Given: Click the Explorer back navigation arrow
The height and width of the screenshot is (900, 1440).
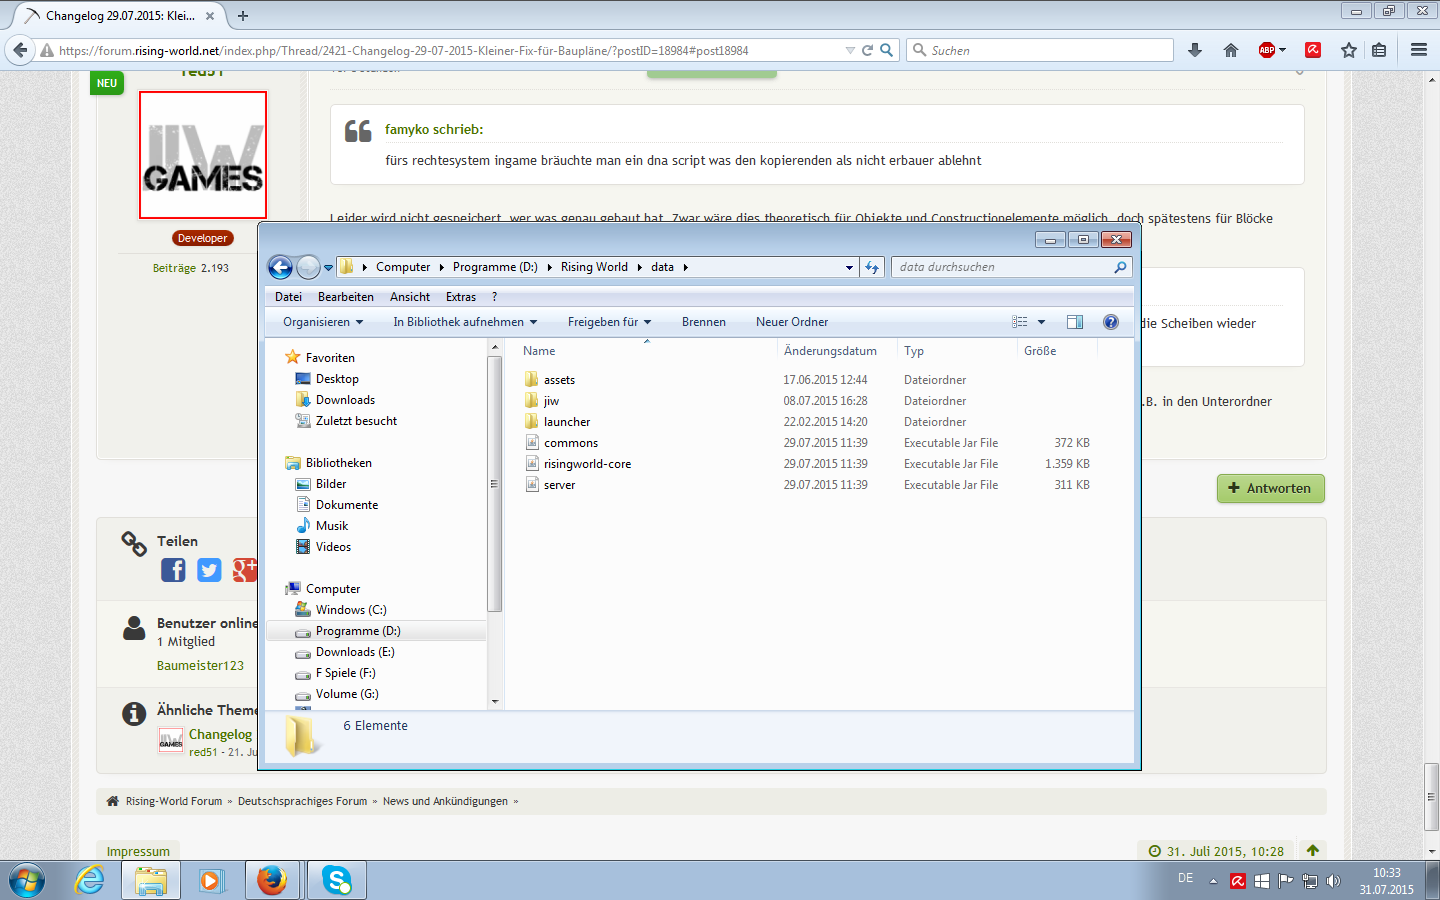Looking at the screenshot, I should point(280,267).
